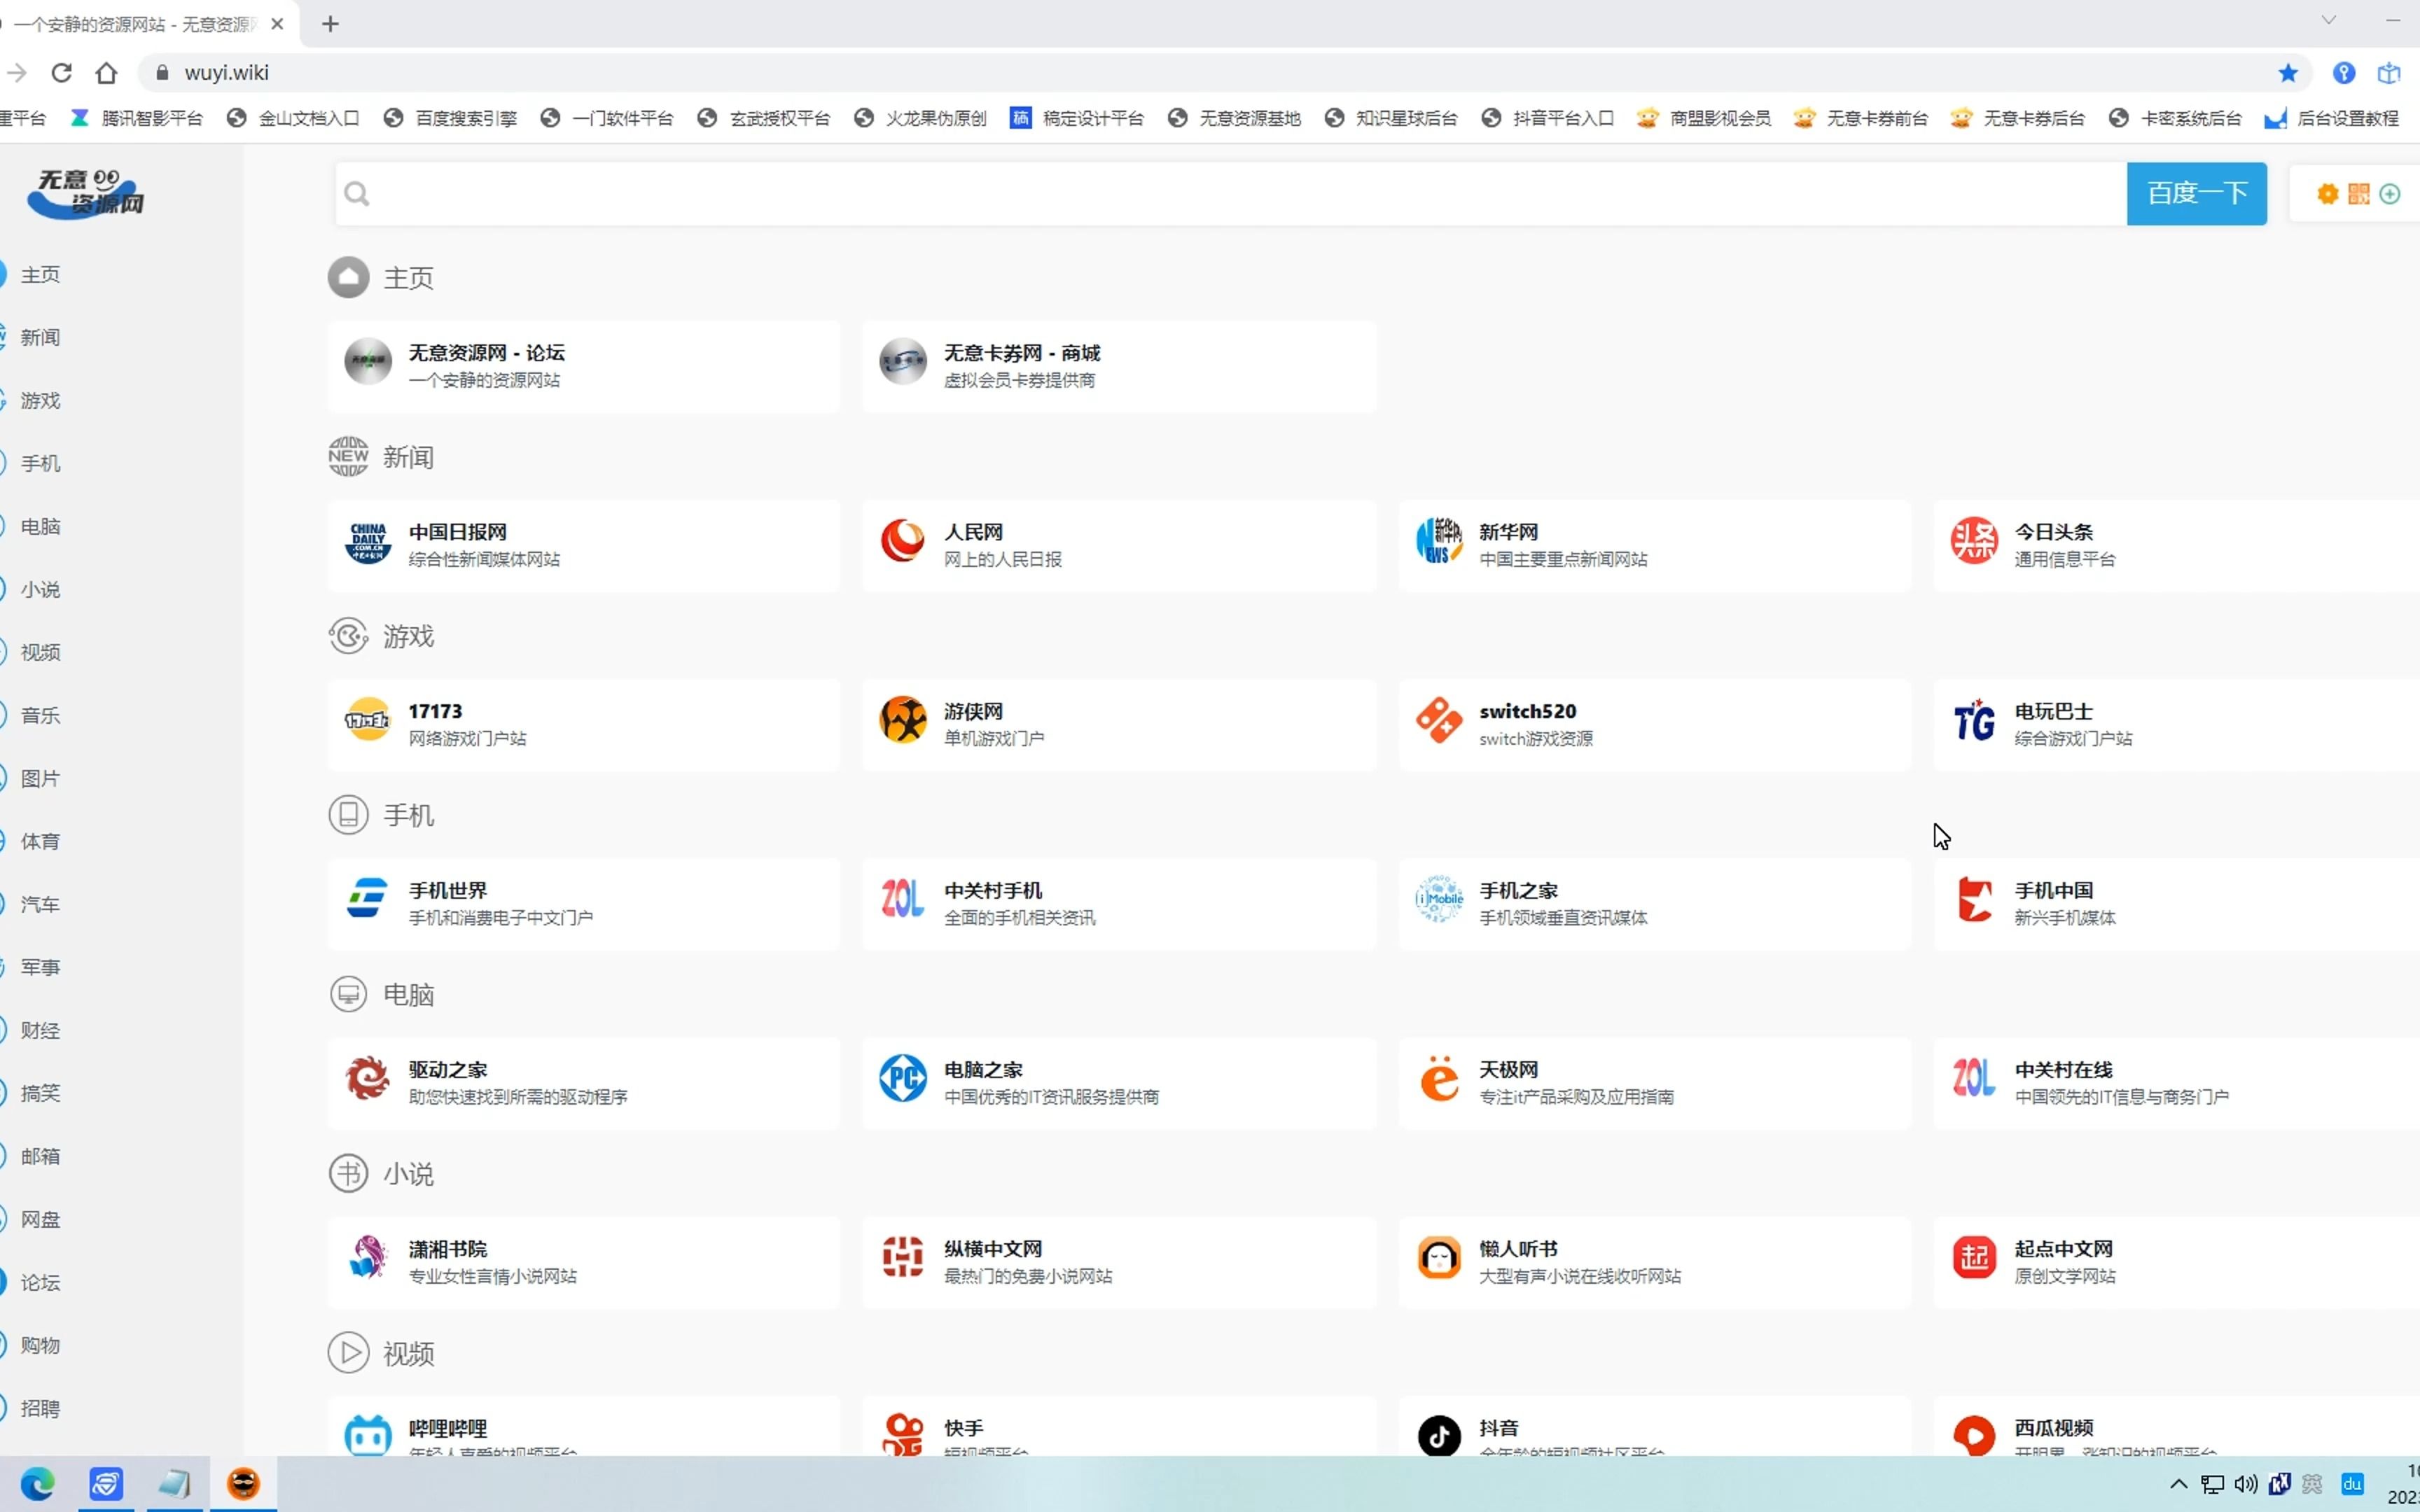The image size is (2420, 1512).
Task: Expand the tab search chevron at top right
Action: click(2329, 20)
